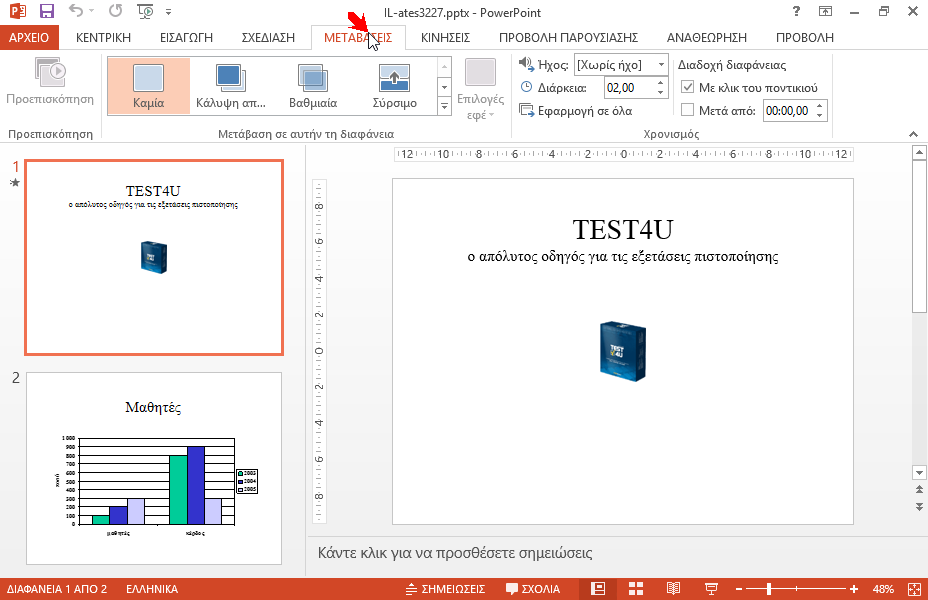Switch to the ΚΕΝΤΡΙΚΗ tab
The height and width of the screenshot is (600, 928).
[x=103, y=37]
